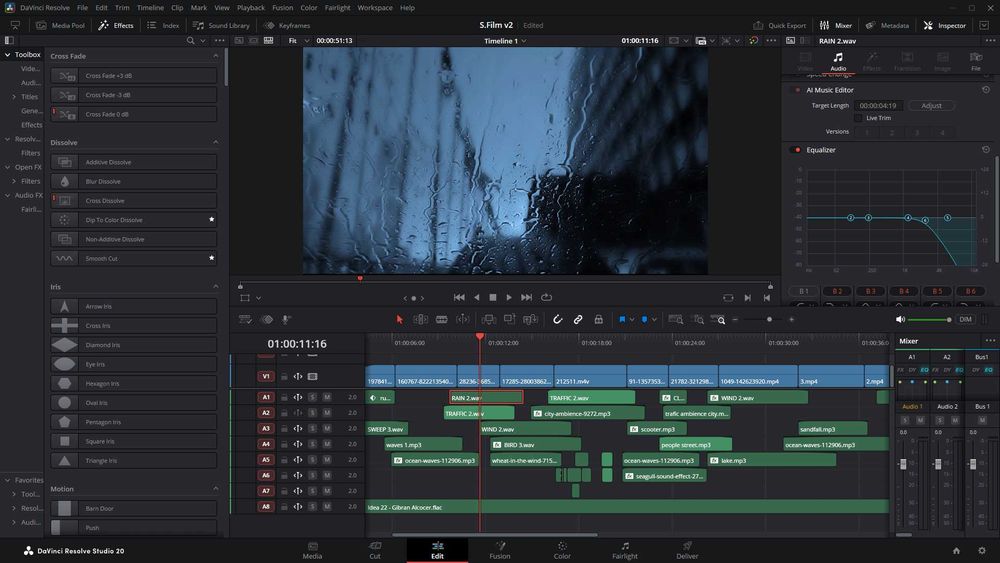Expand Titles in Toolbox tree

14,97
